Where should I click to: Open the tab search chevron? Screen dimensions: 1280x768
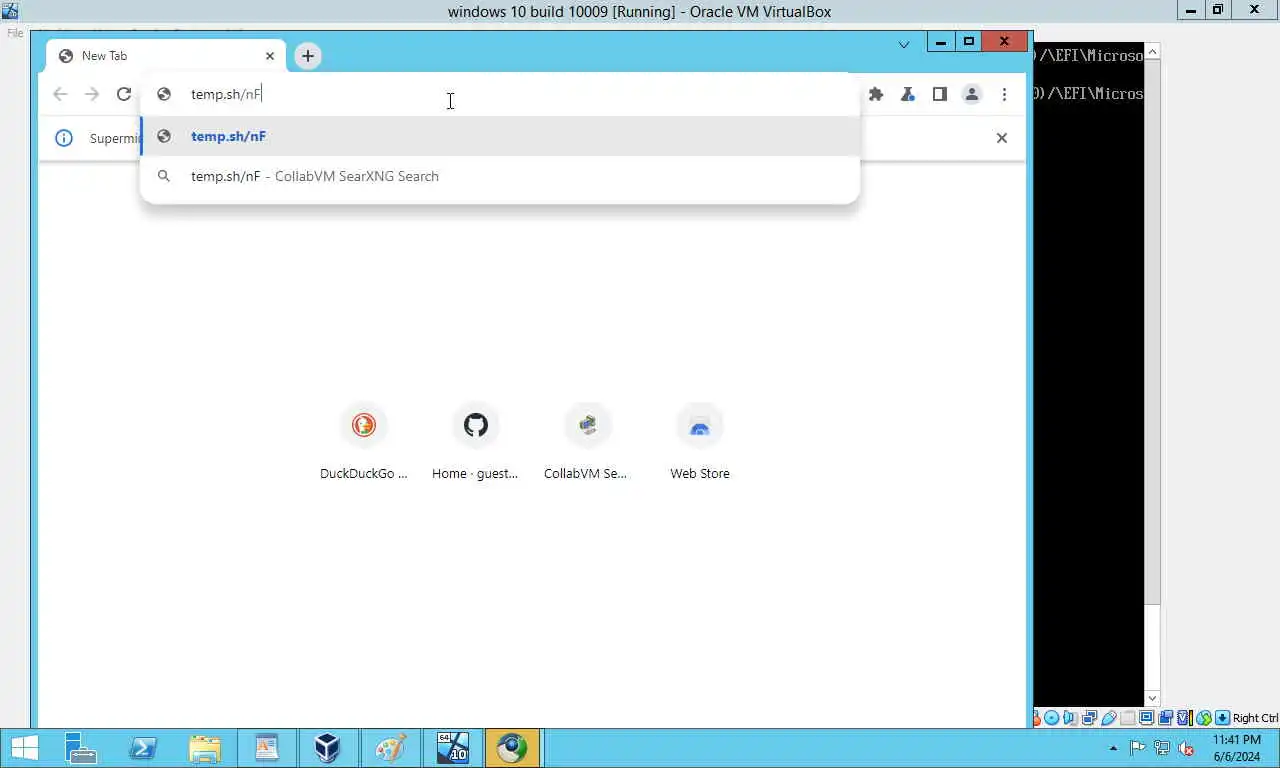pyautogui.click(x=904, y=44)
